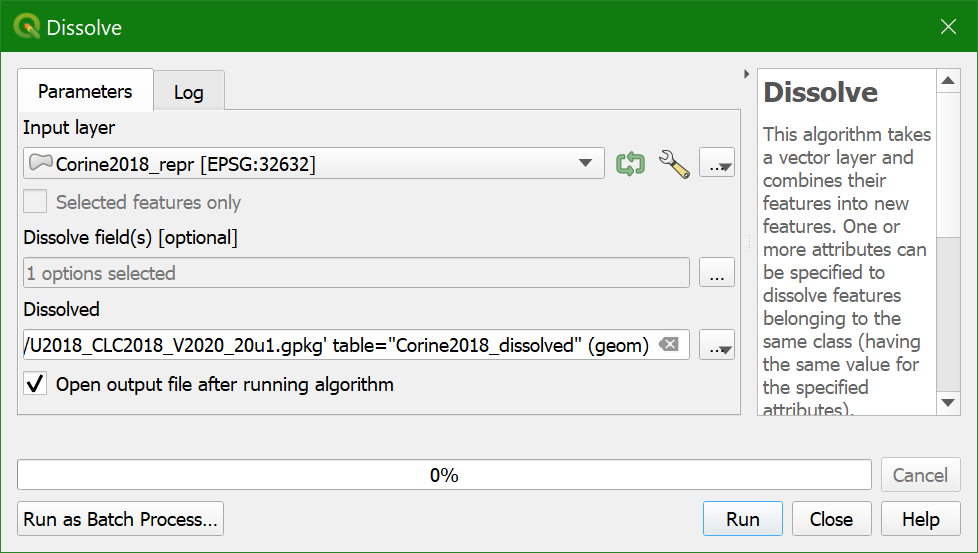Viewport: 978px width, 553px height.
Task: Select the Parameters tab
Action: [x=85, y=91]
